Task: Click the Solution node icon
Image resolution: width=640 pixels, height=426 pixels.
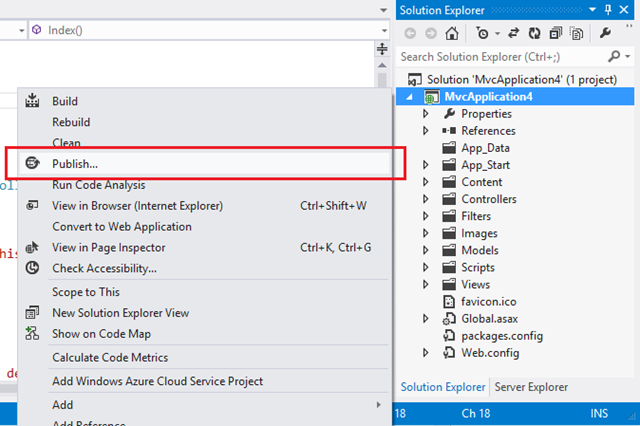Action: (415, 79)
